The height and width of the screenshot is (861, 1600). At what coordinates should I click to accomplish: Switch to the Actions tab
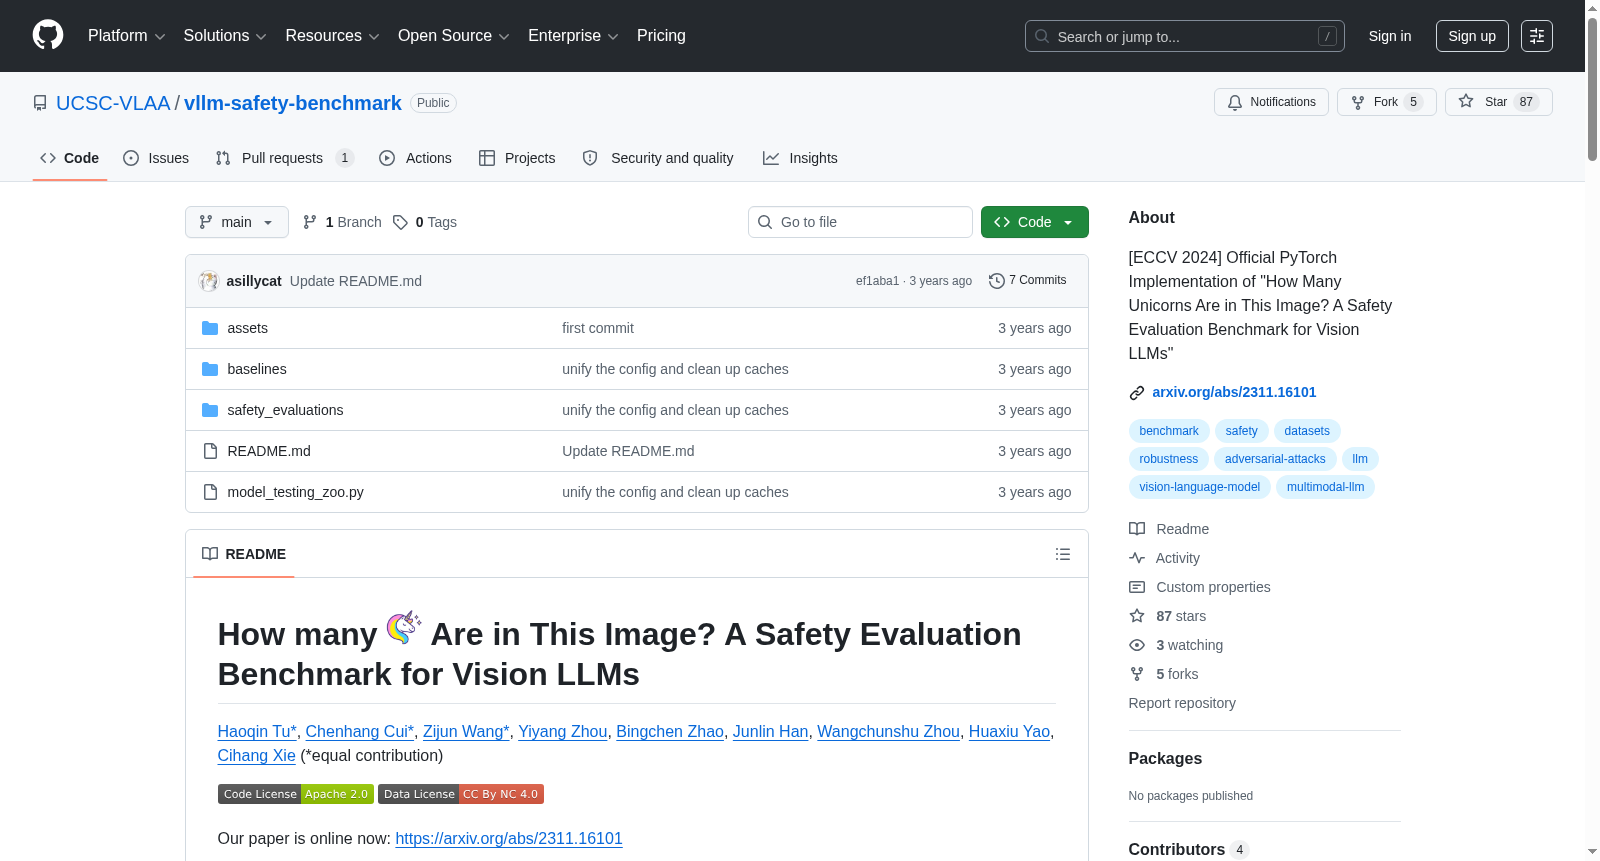tap(415, 158)
